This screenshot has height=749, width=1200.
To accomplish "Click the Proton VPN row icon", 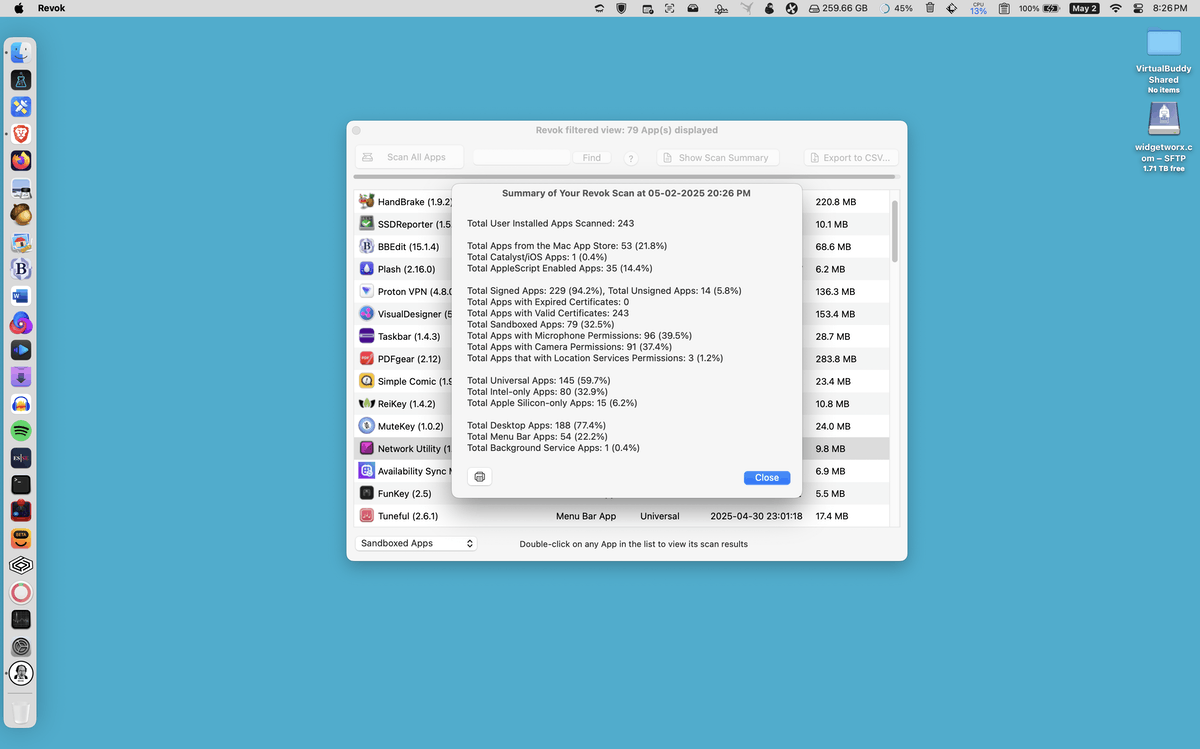I will 367,291.
